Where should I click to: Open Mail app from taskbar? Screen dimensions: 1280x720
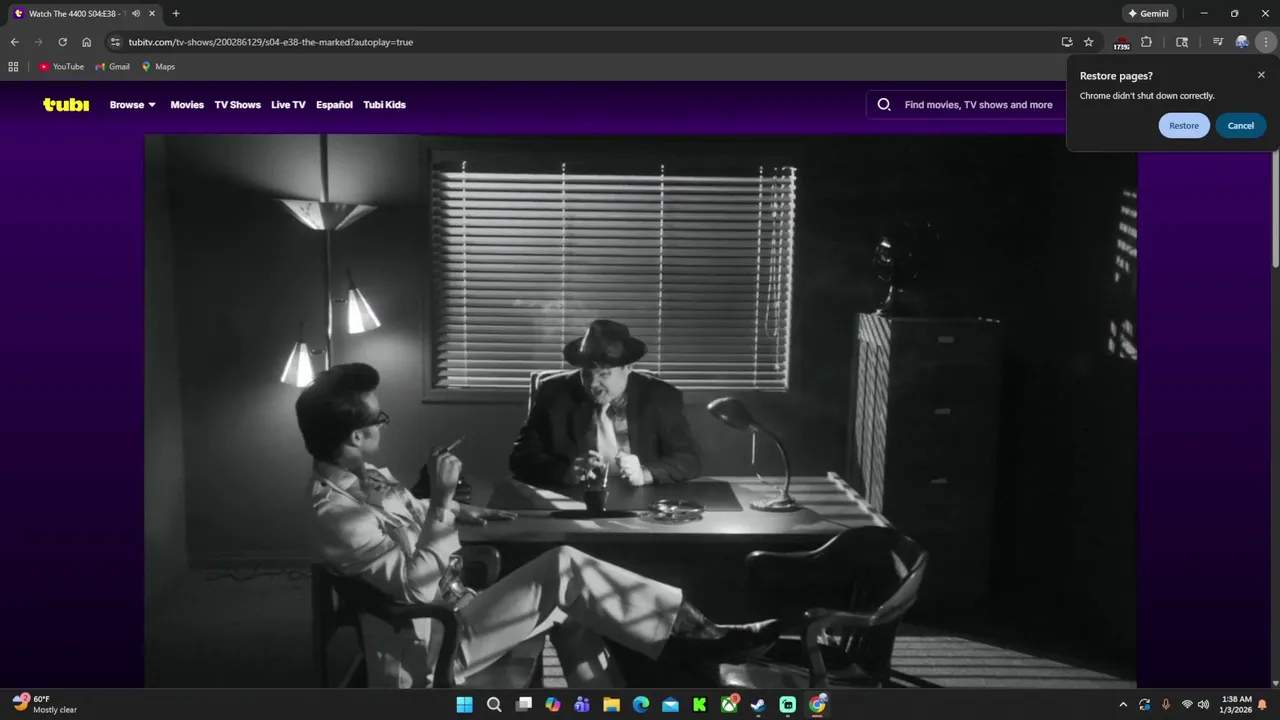[670, 704]
